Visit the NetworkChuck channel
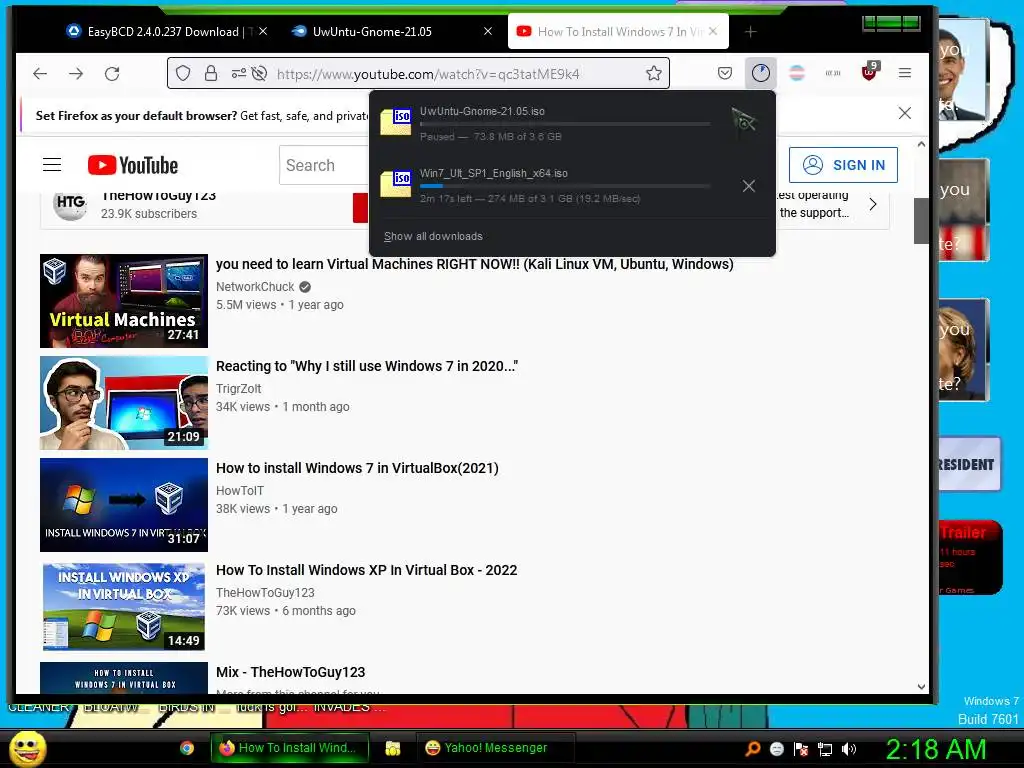The height and width of the screenshot is (768, 1024). point(255,287)
